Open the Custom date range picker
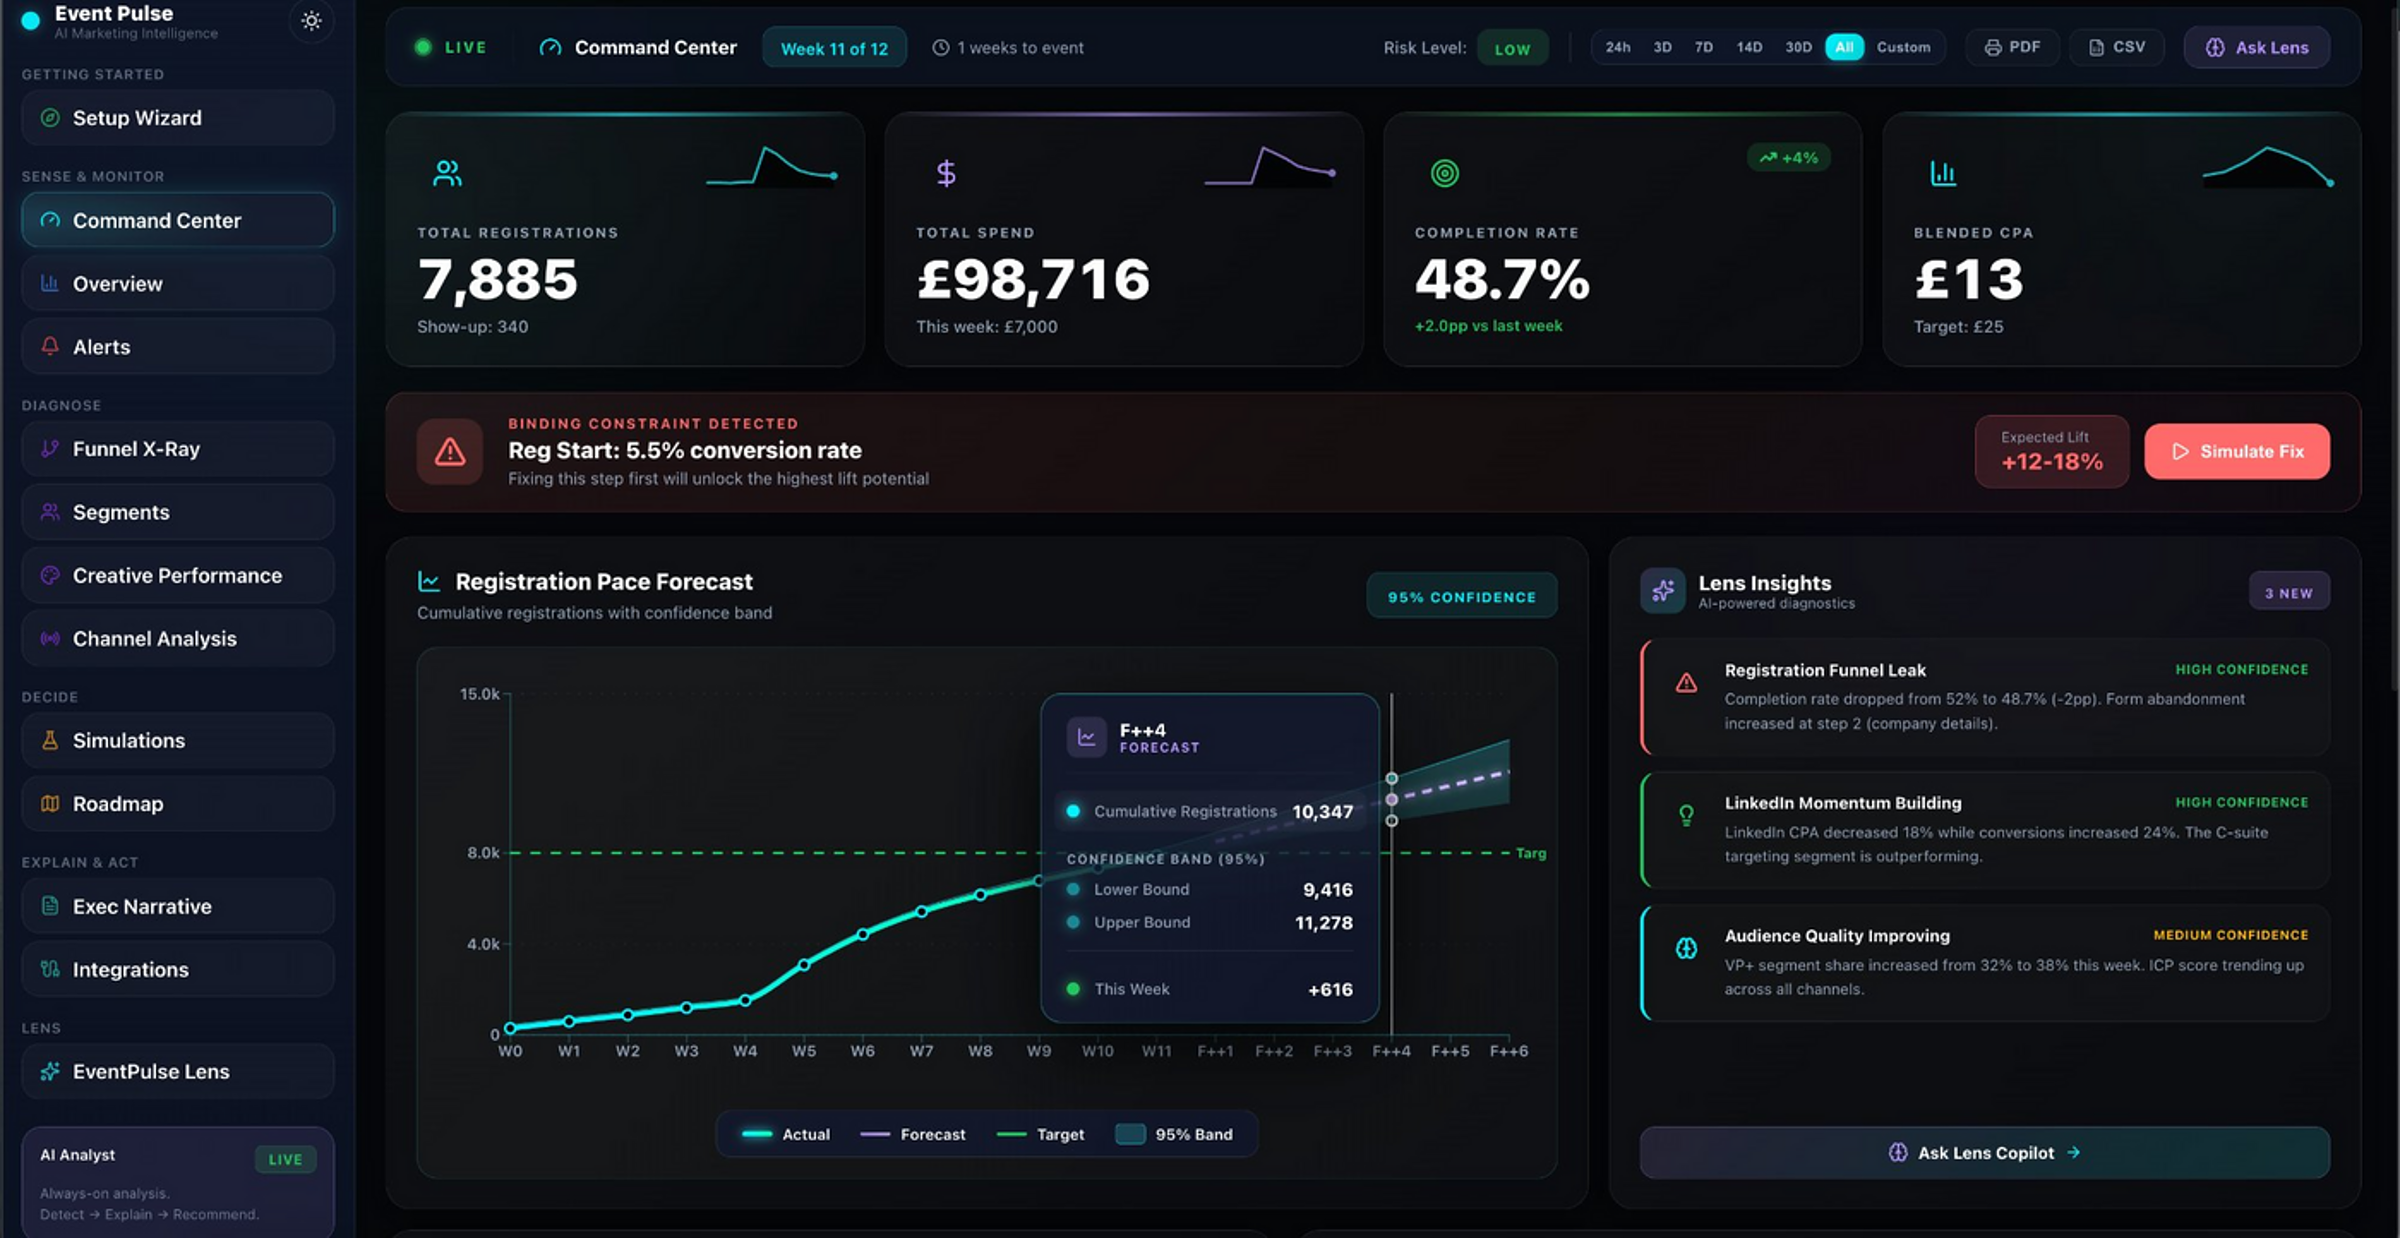The image size is (2400, 1238). pyautogui.click(x=1902, y=47)
